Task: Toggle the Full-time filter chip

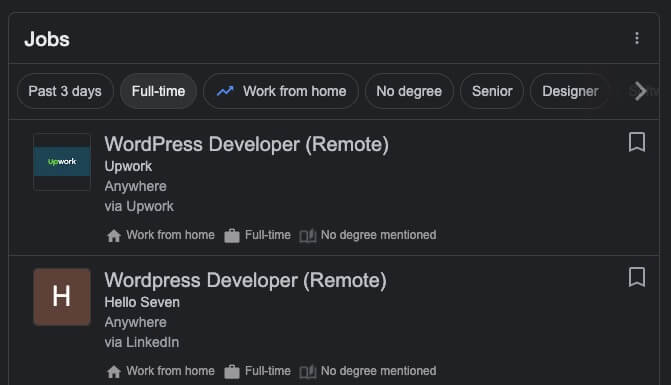Action: (x=158, y=91)
